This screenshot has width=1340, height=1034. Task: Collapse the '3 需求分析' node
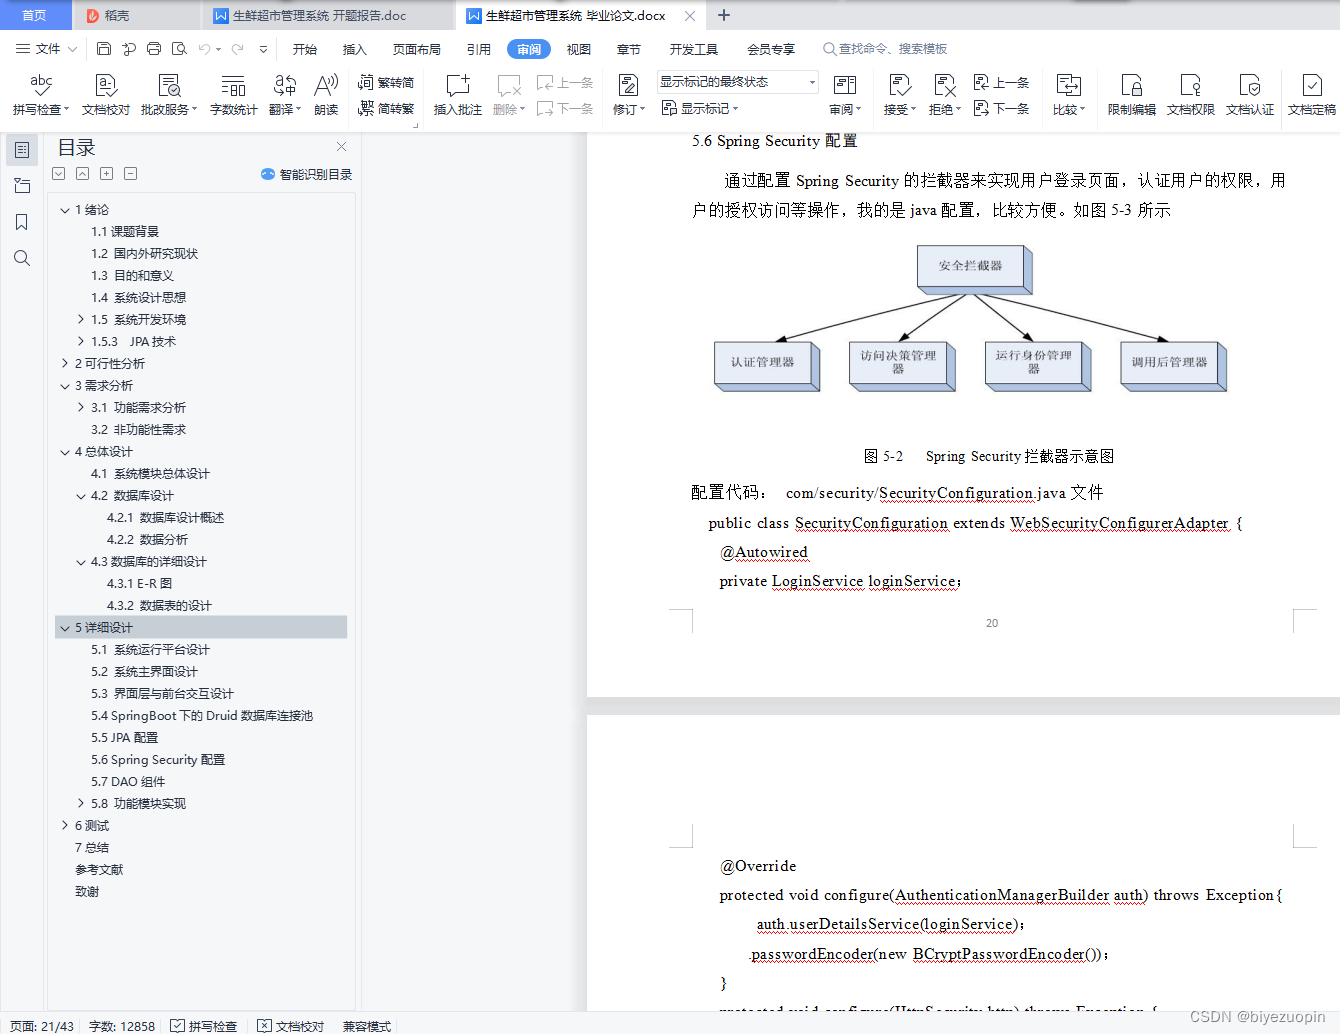point(65,386)
